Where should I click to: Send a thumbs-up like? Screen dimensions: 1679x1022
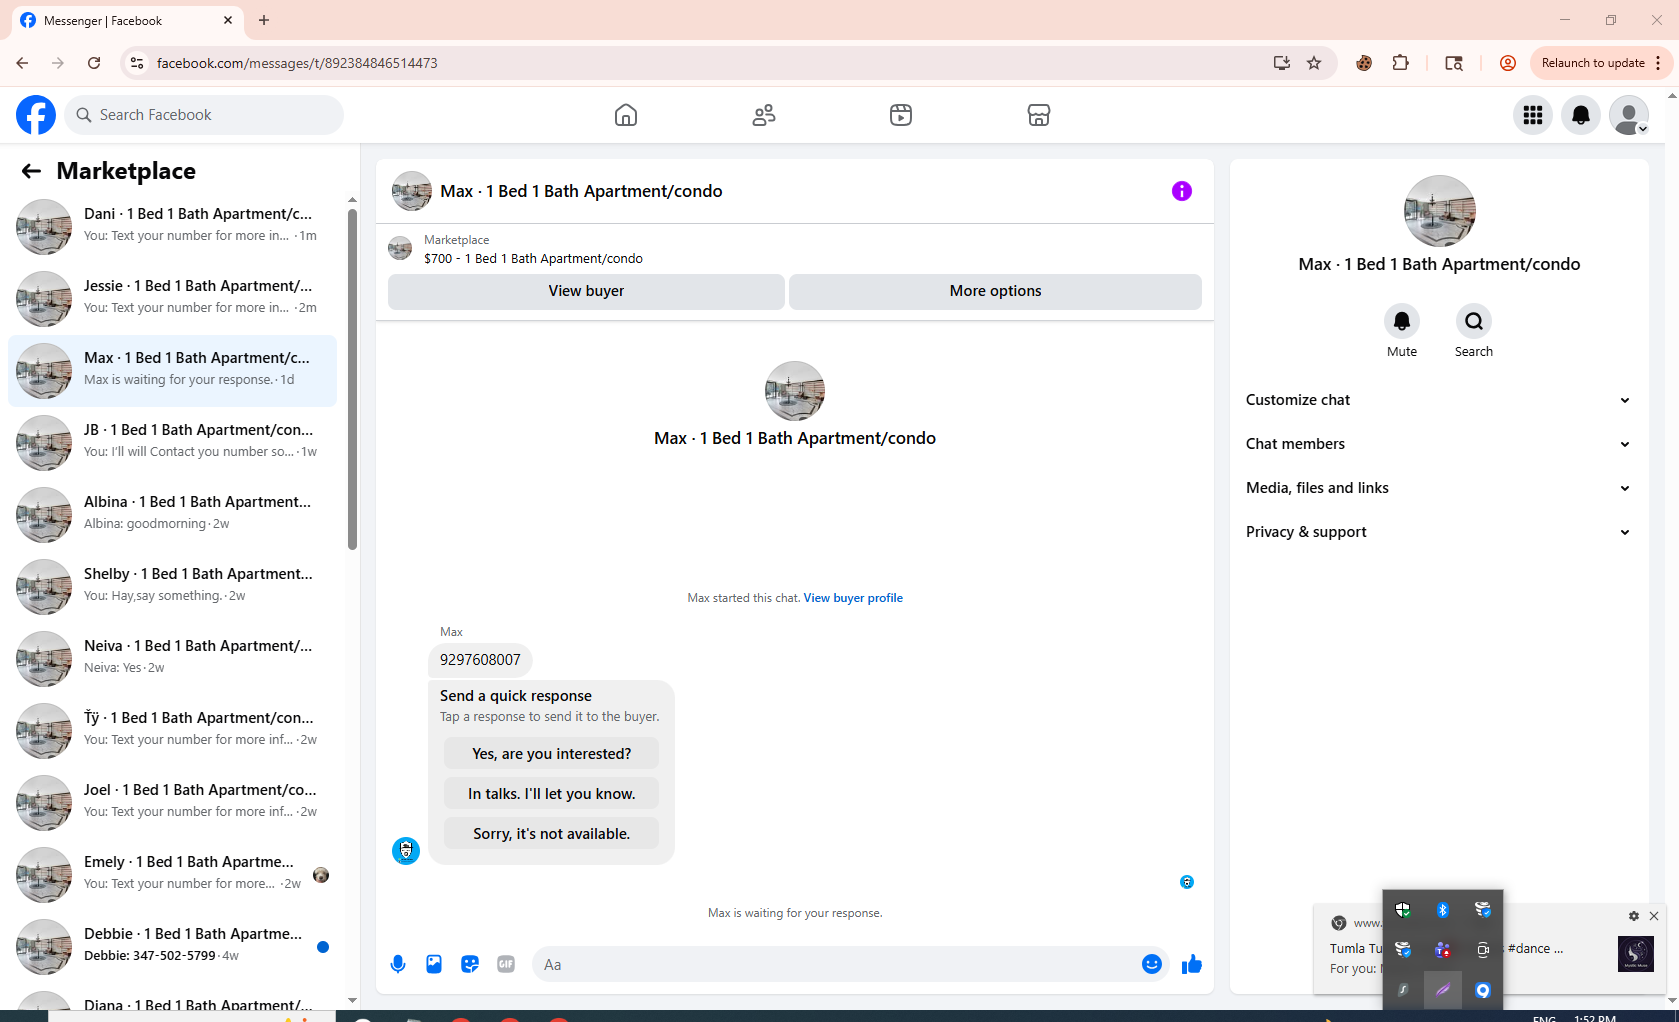coord(1192,964)
